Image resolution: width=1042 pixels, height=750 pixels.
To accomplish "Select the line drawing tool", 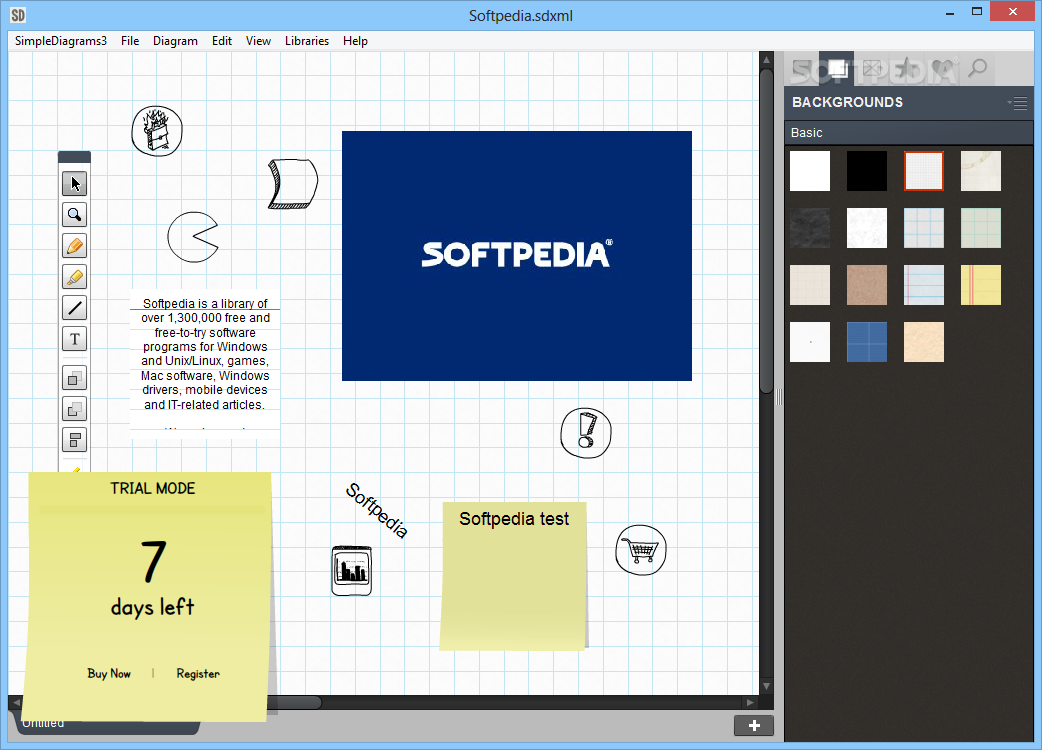I will (74, 308).
